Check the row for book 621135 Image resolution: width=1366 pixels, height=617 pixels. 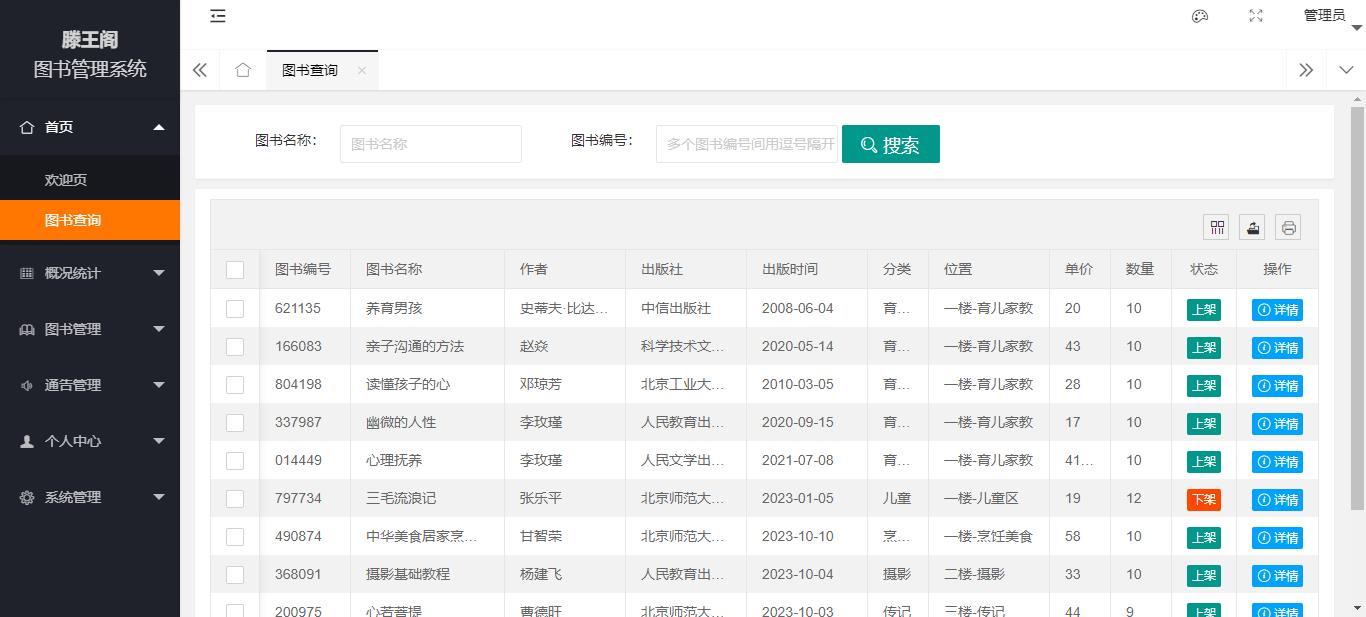point(235,309)
